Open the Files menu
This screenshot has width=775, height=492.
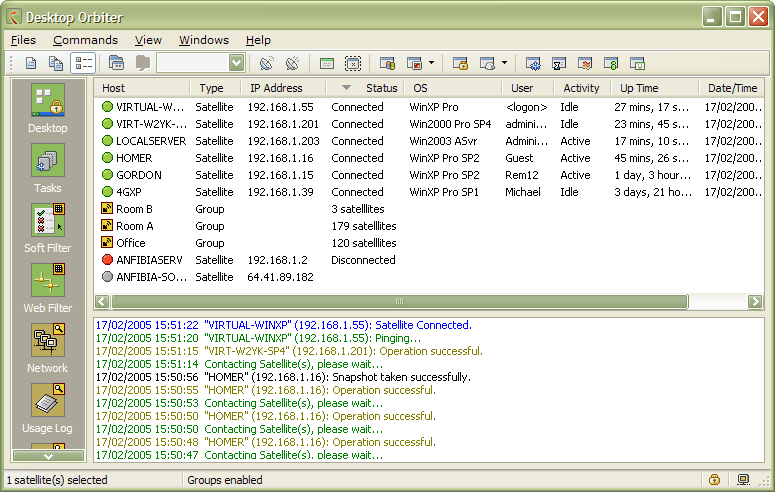tap(23, 40)
